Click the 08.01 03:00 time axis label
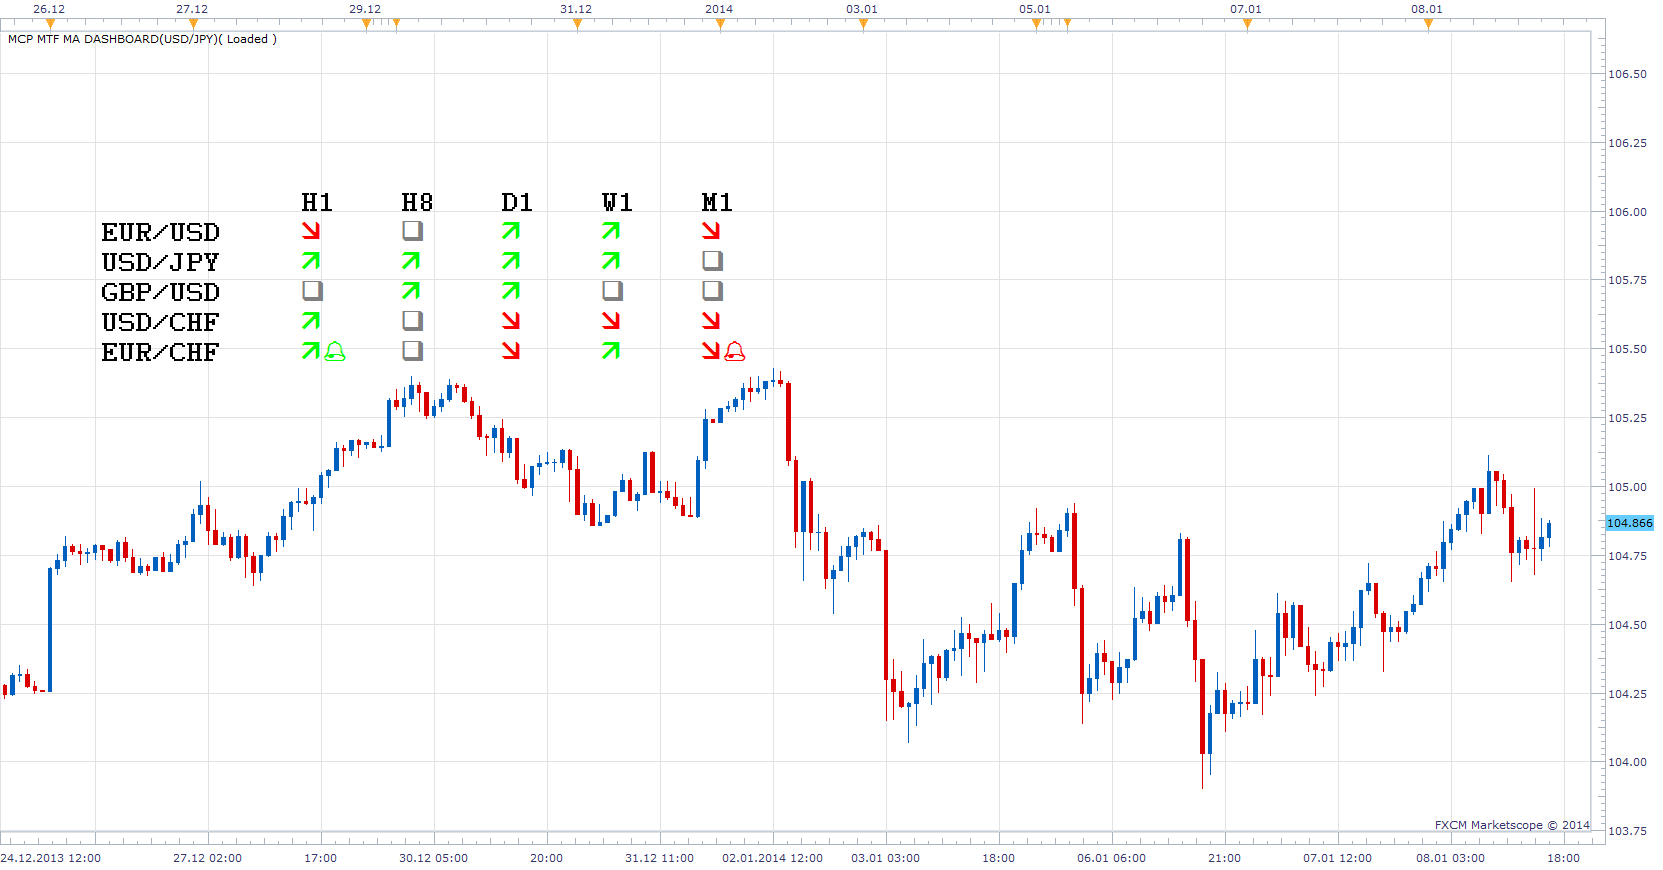This screenshot has height=870, width=1663. (x=1450, y=858)
